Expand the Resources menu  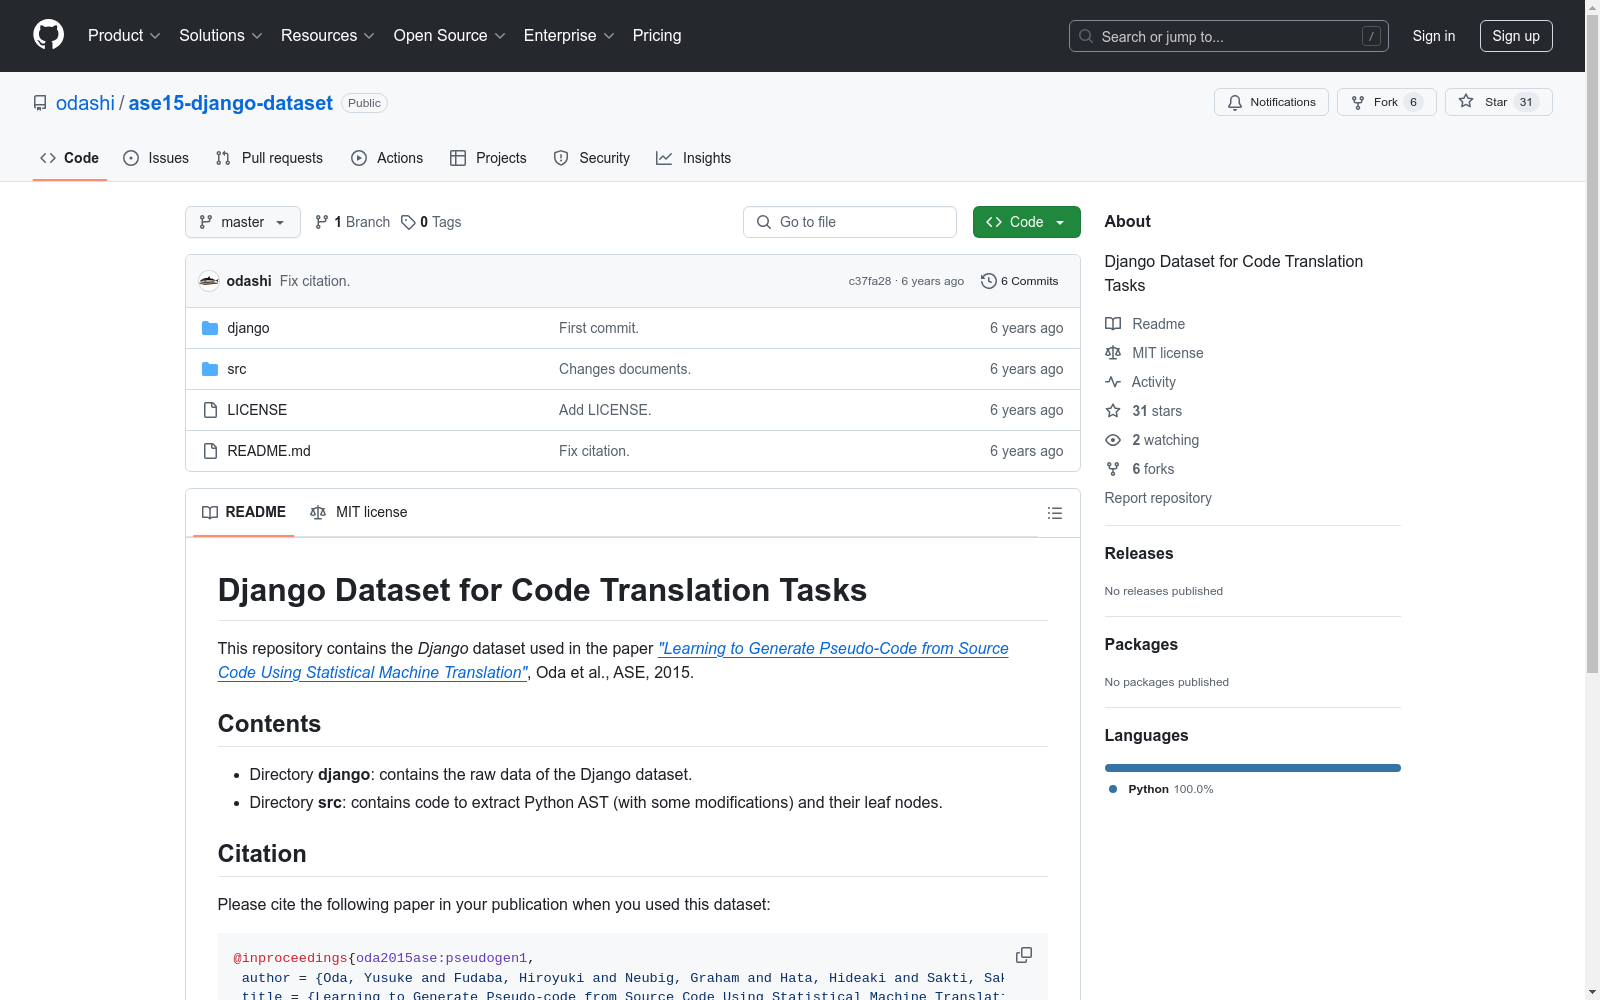[x=328, y=36]
